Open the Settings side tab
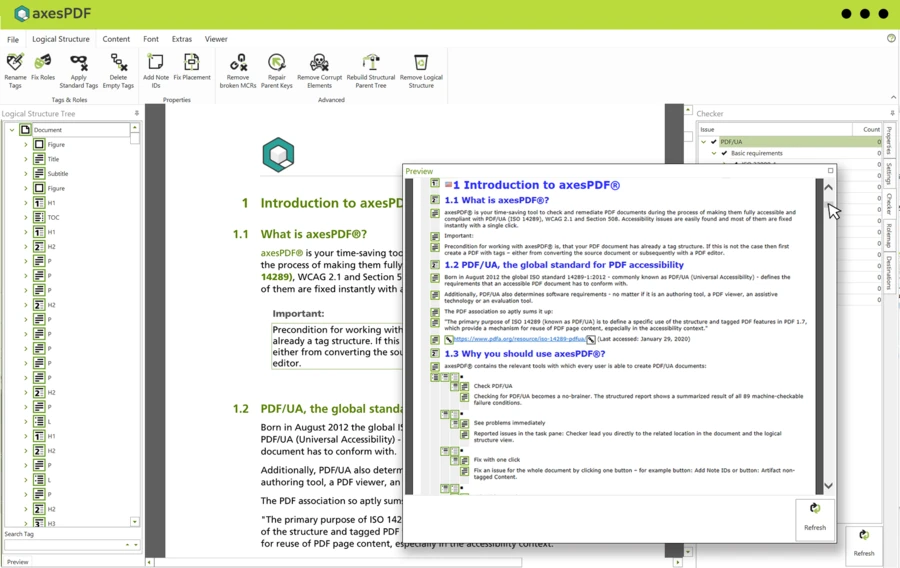 pyautogui.click(x=889, y=174)
